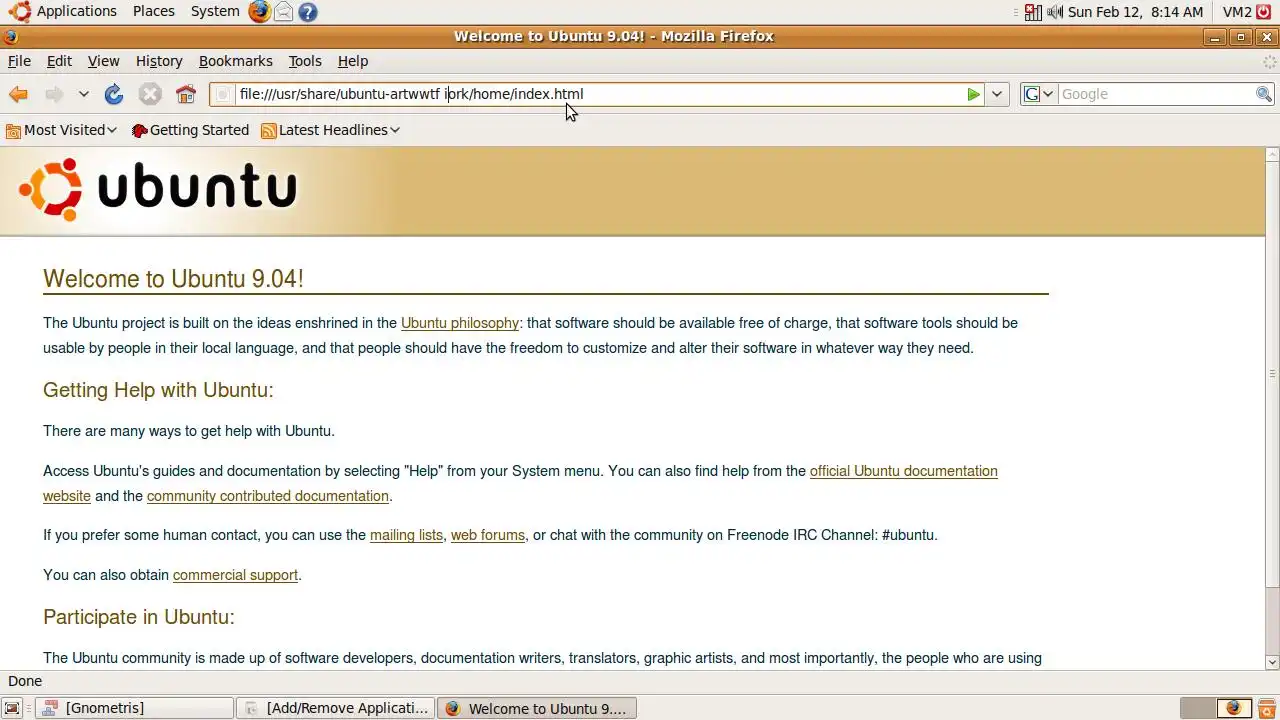Click the Stop loading button
Viewport: 1280px width, 720px height.
150,94
